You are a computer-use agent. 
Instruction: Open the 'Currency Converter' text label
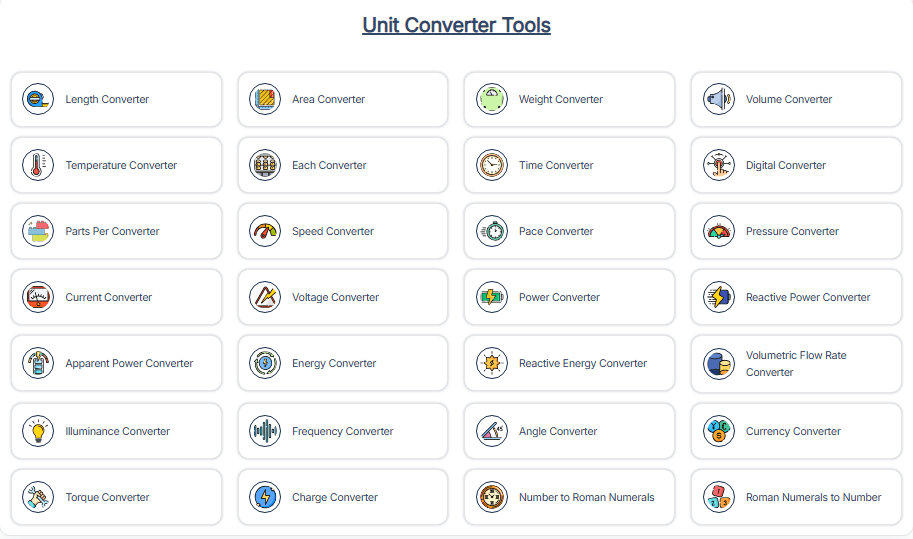794,431
